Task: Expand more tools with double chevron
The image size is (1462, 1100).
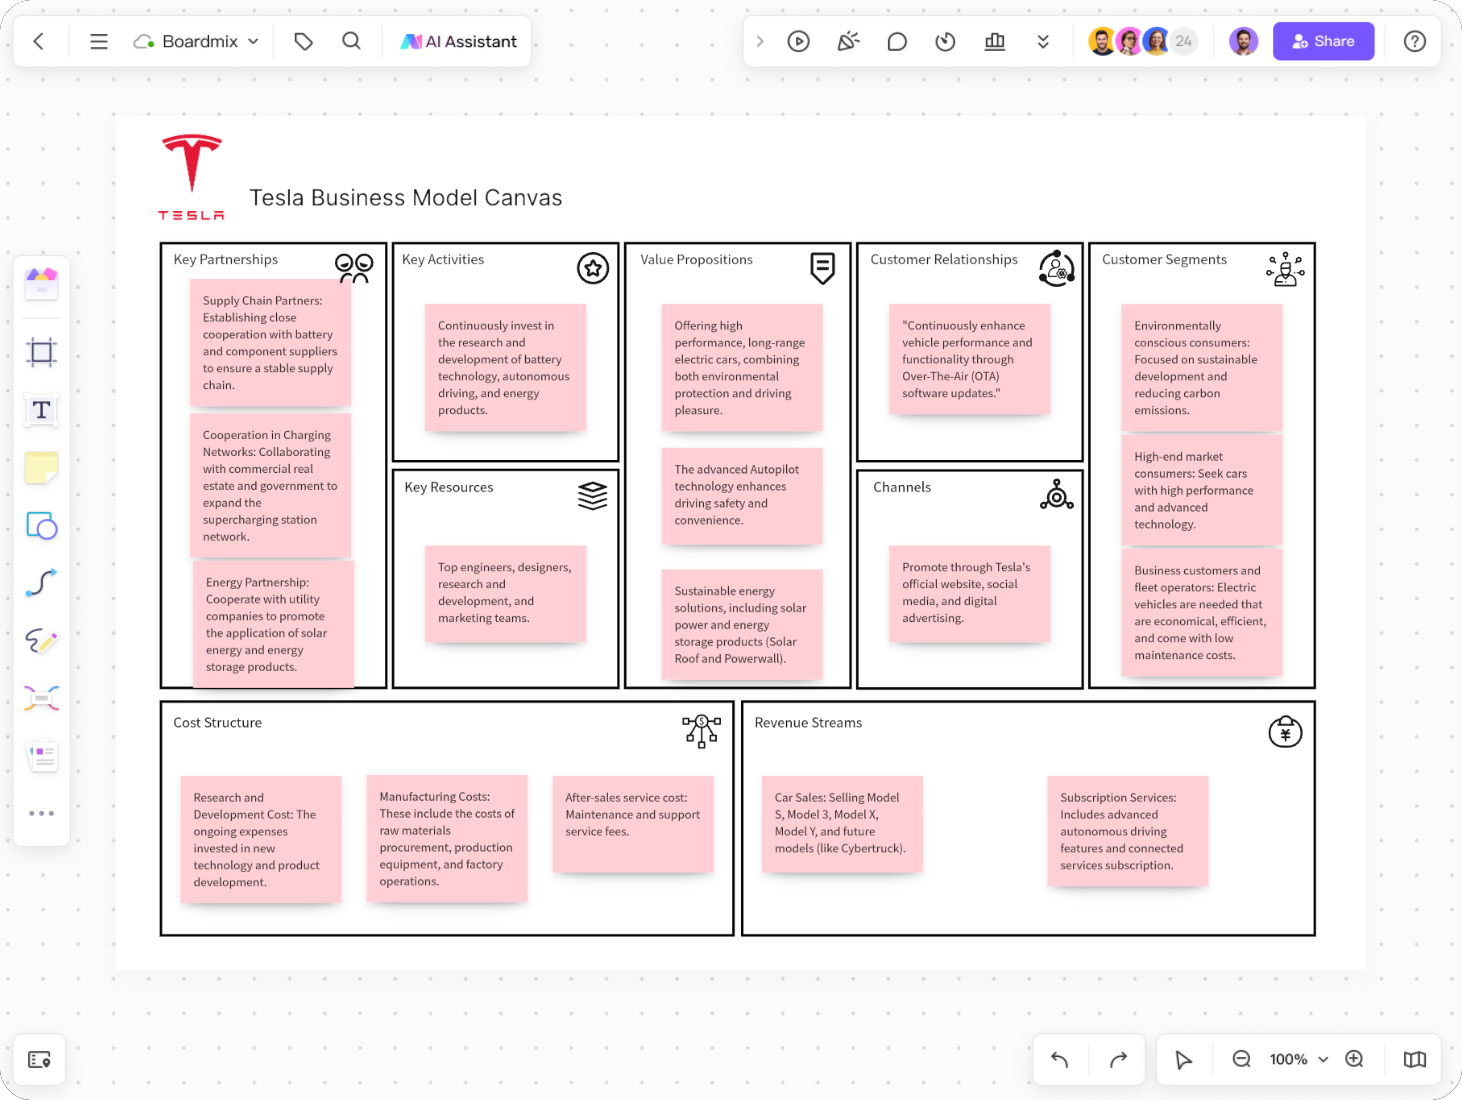Action: point(1043,41)
